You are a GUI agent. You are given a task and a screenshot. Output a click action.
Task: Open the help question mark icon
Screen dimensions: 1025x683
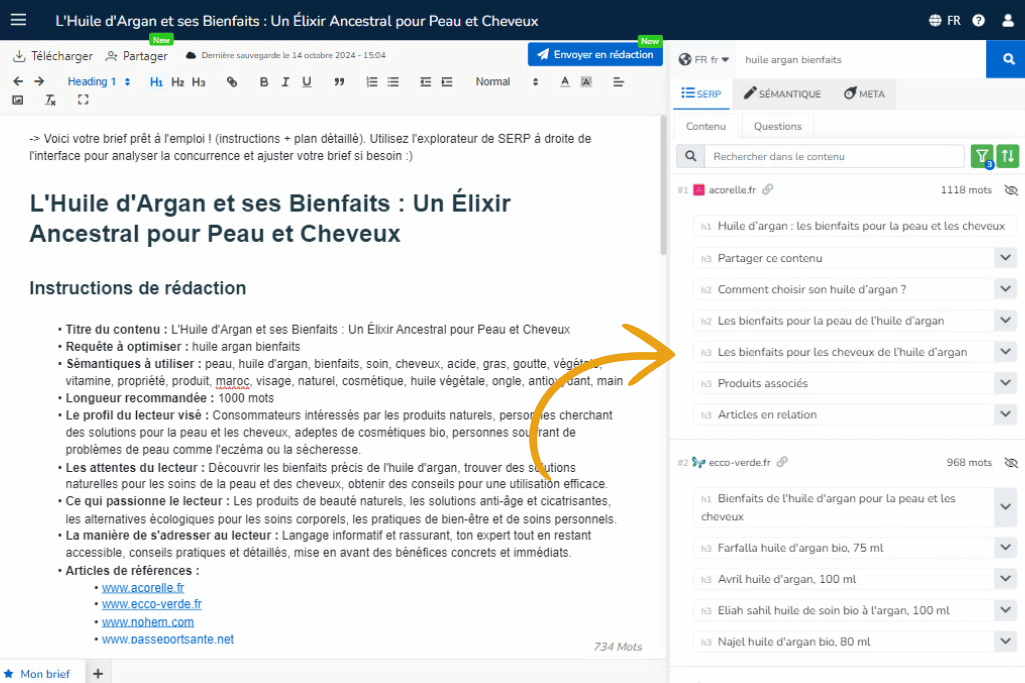[978, 20]
